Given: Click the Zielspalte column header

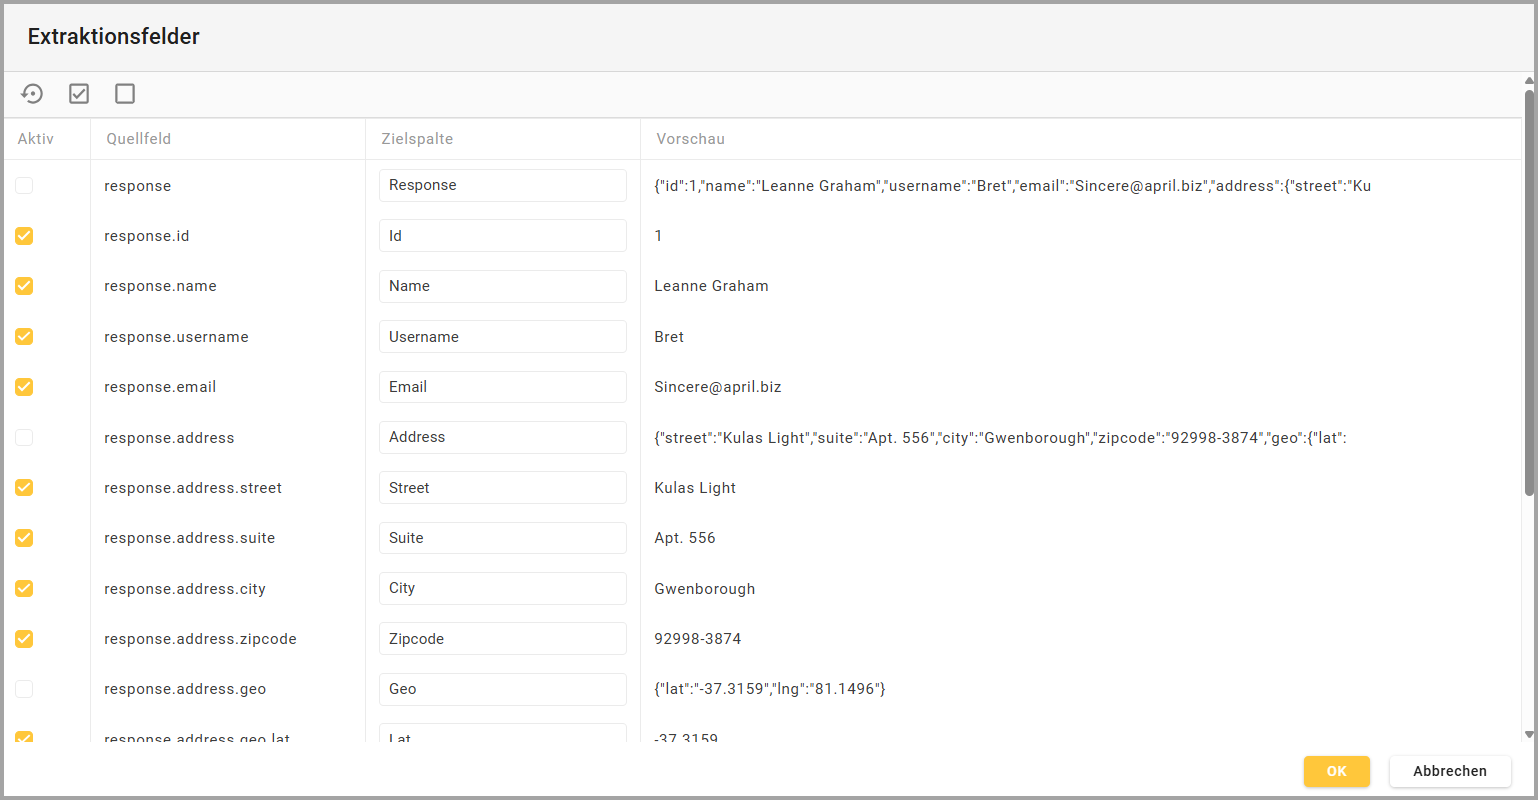Looking at the screenshot, I should (x=417, y=139).
